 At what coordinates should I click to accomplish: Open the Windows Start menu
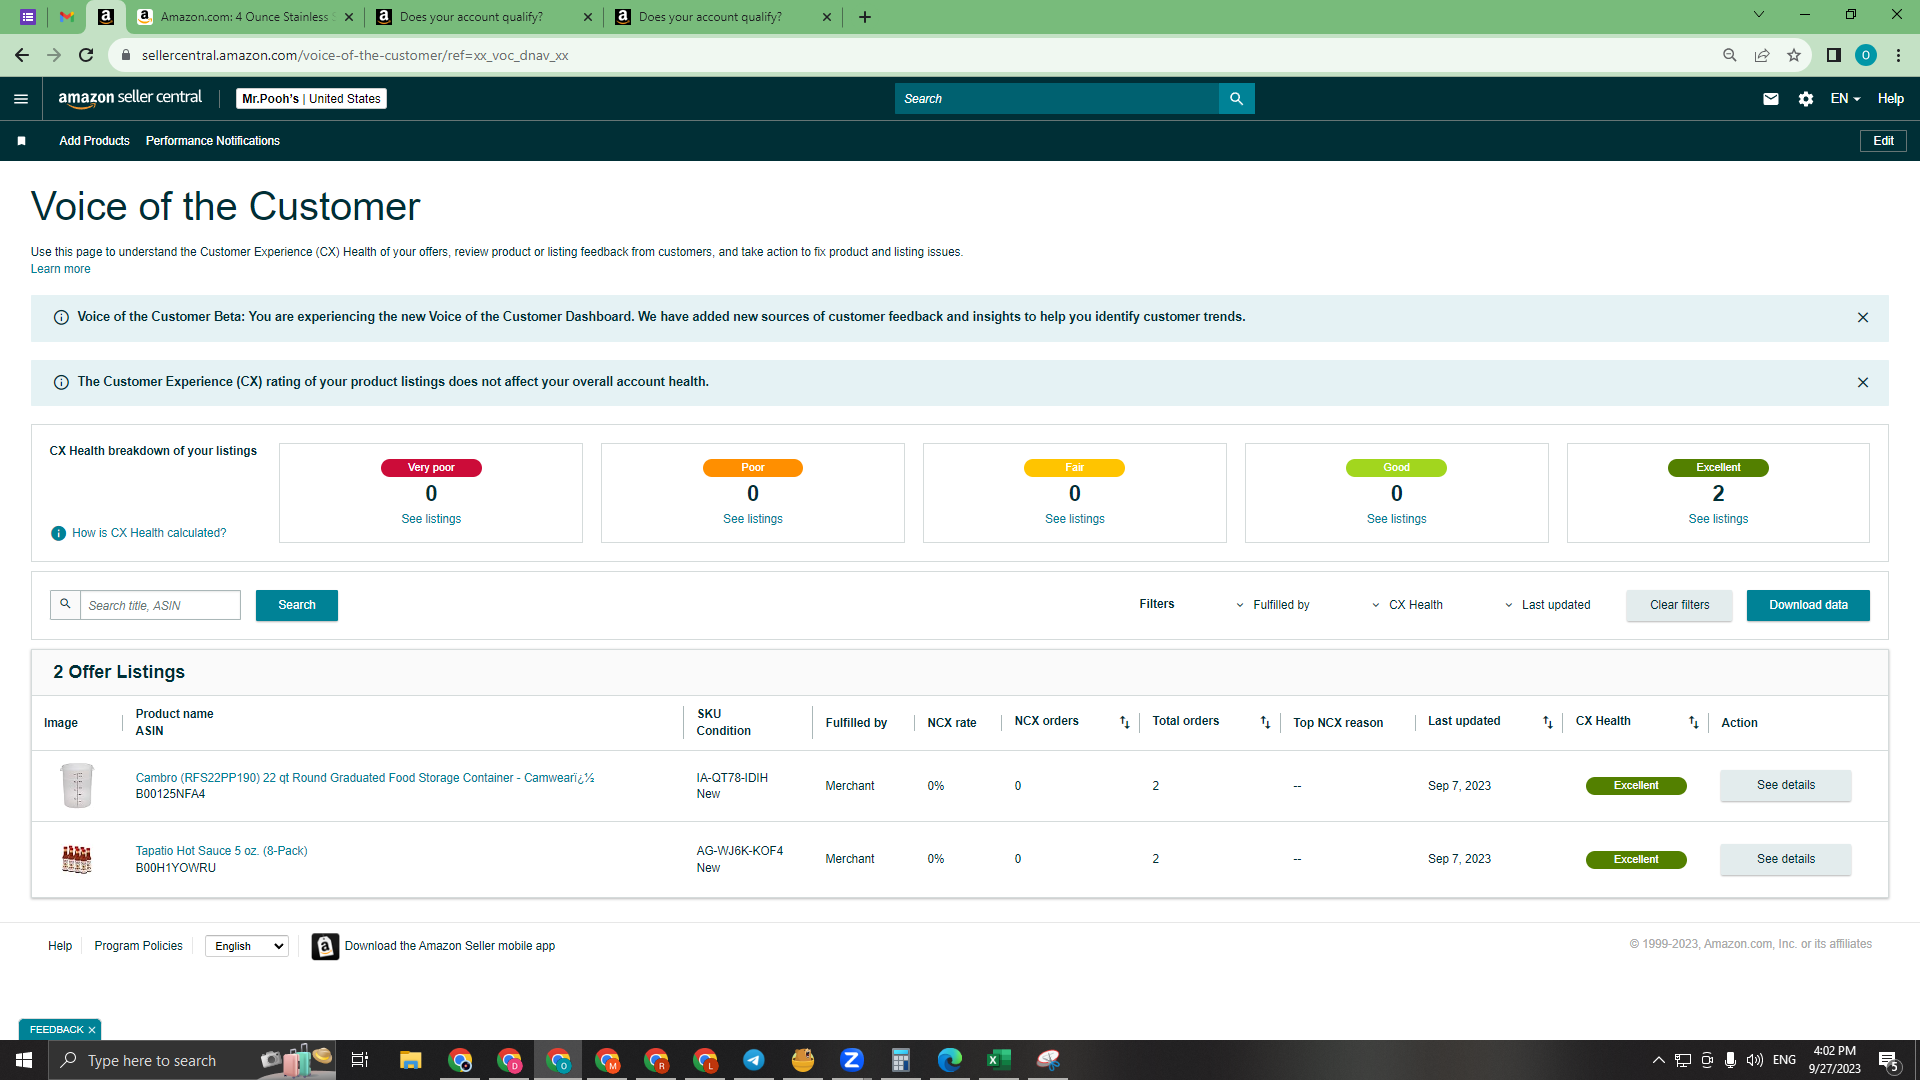pos(24,1060)
